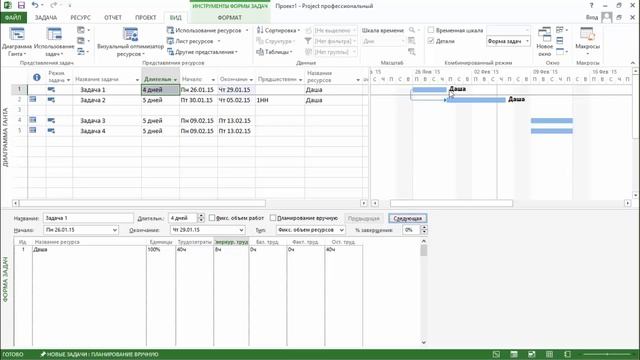Click the Redo arrow icon
Screen dimensions: 640x360
(54, 5)
